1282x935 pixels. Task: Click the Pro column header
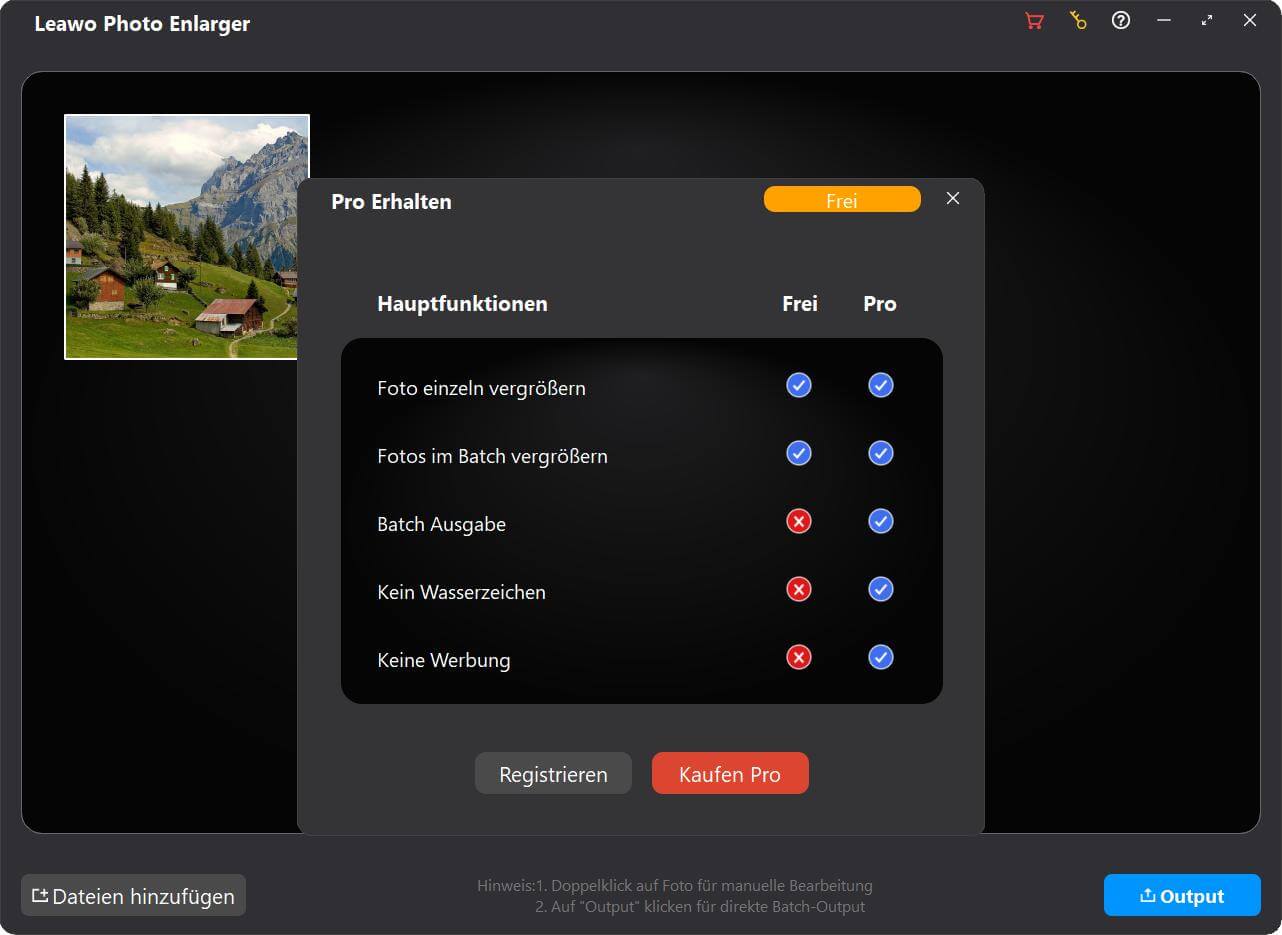880,304
